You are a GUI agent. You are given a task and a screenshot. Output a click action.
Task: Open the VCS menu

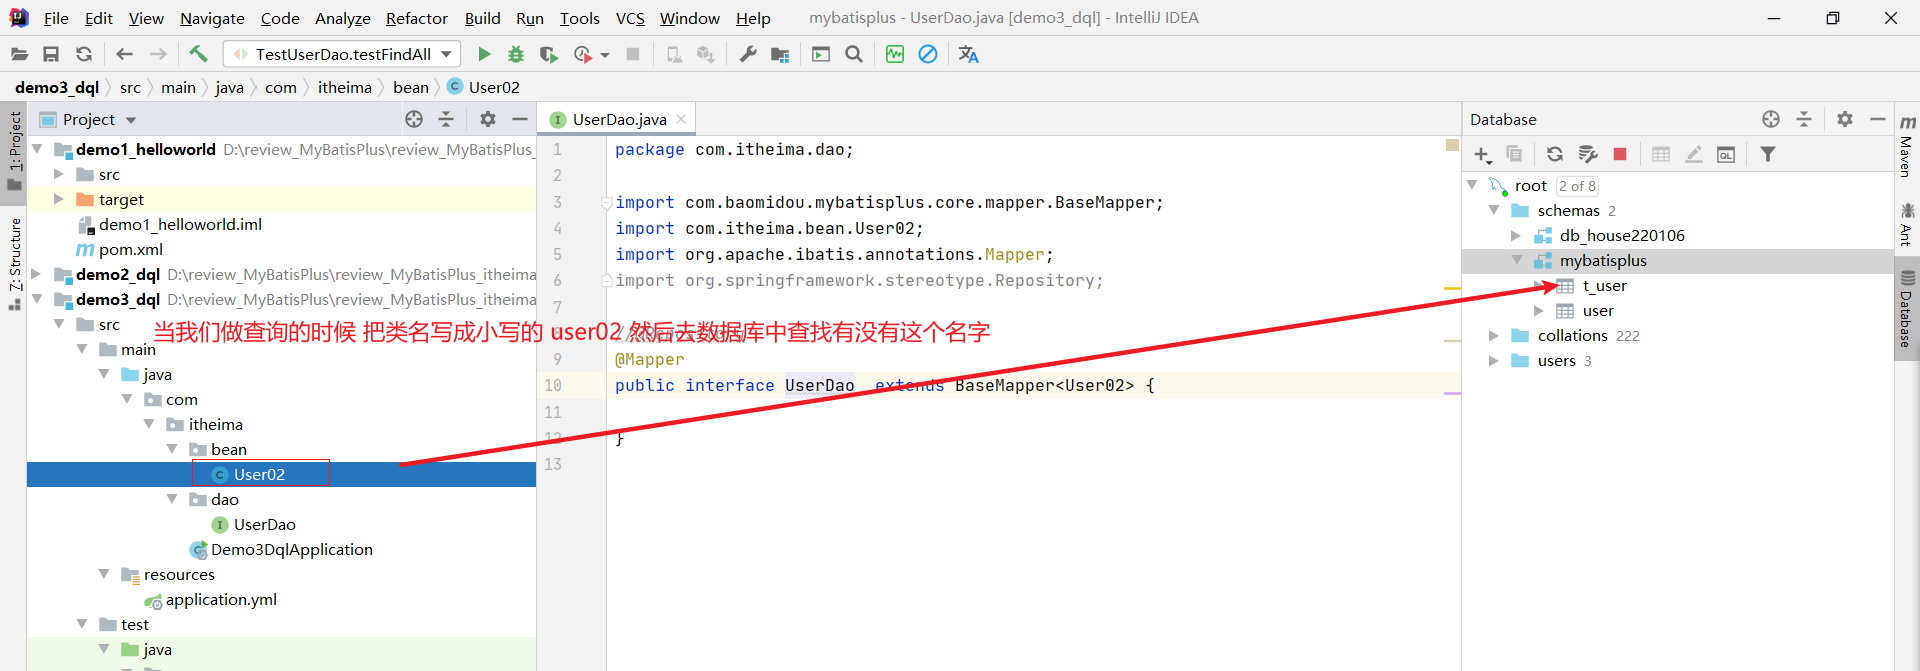click(630, 18)
